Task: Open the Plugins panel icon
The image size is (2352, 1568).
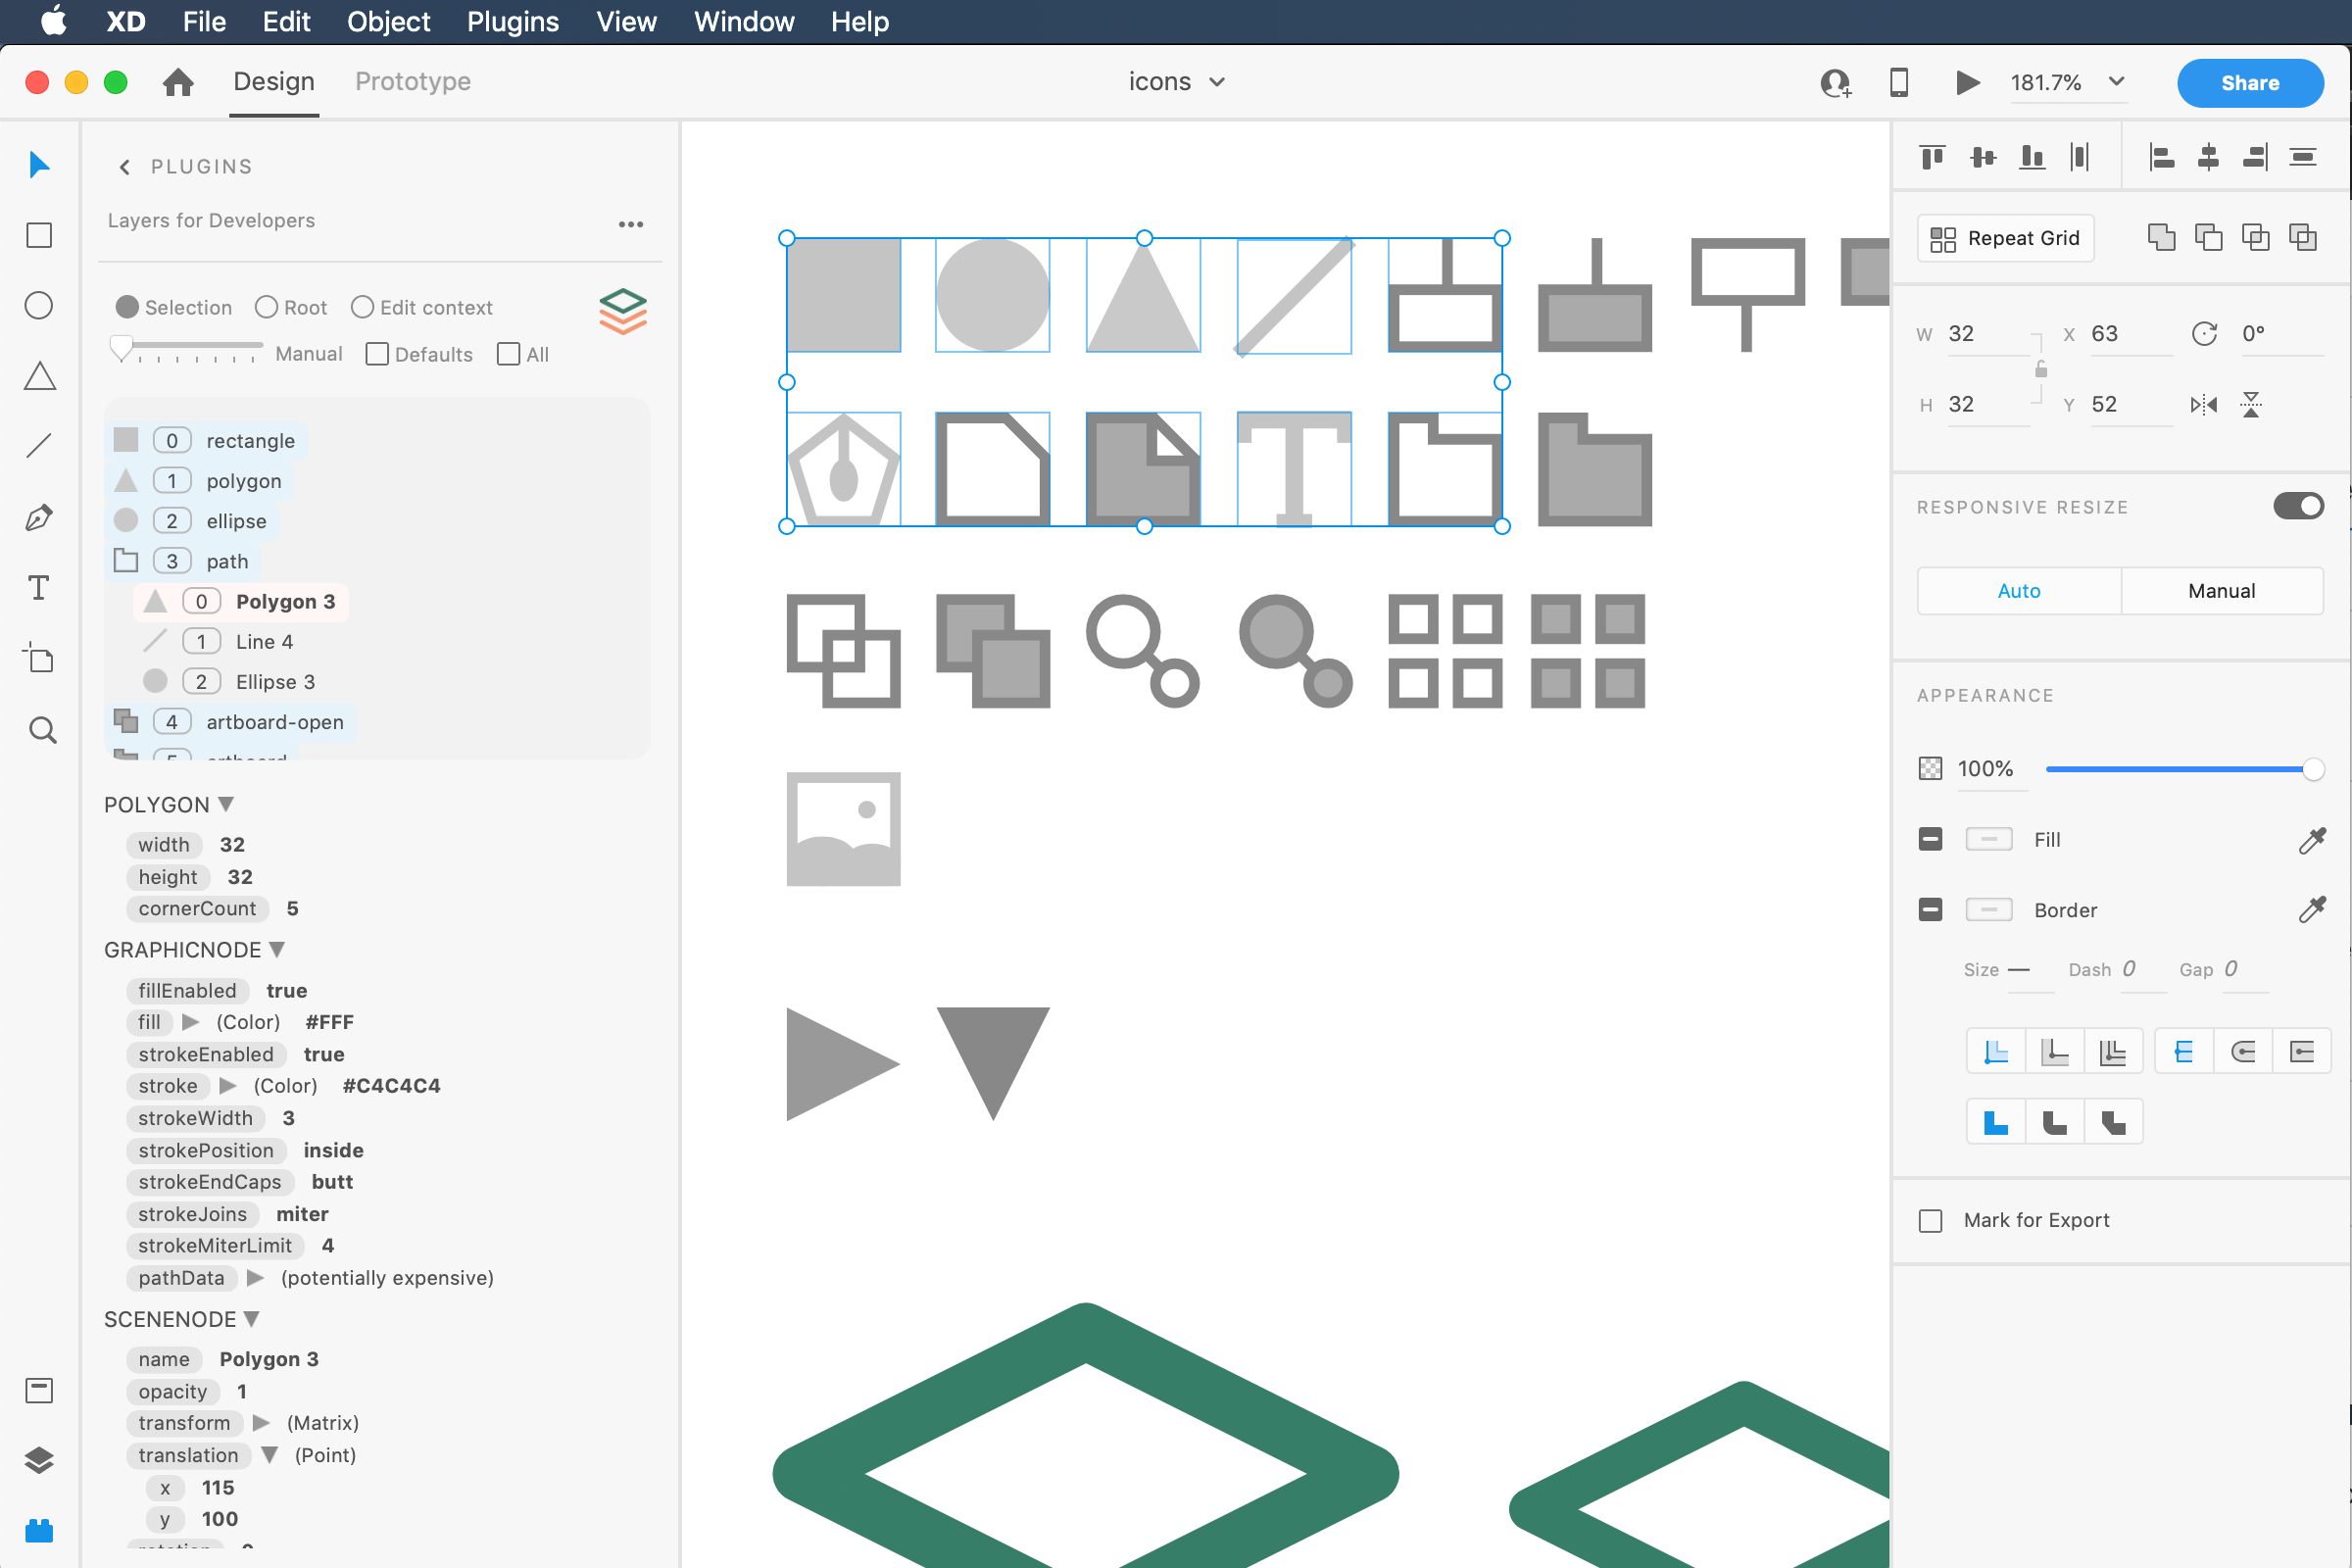Action: click(39, 1530)
